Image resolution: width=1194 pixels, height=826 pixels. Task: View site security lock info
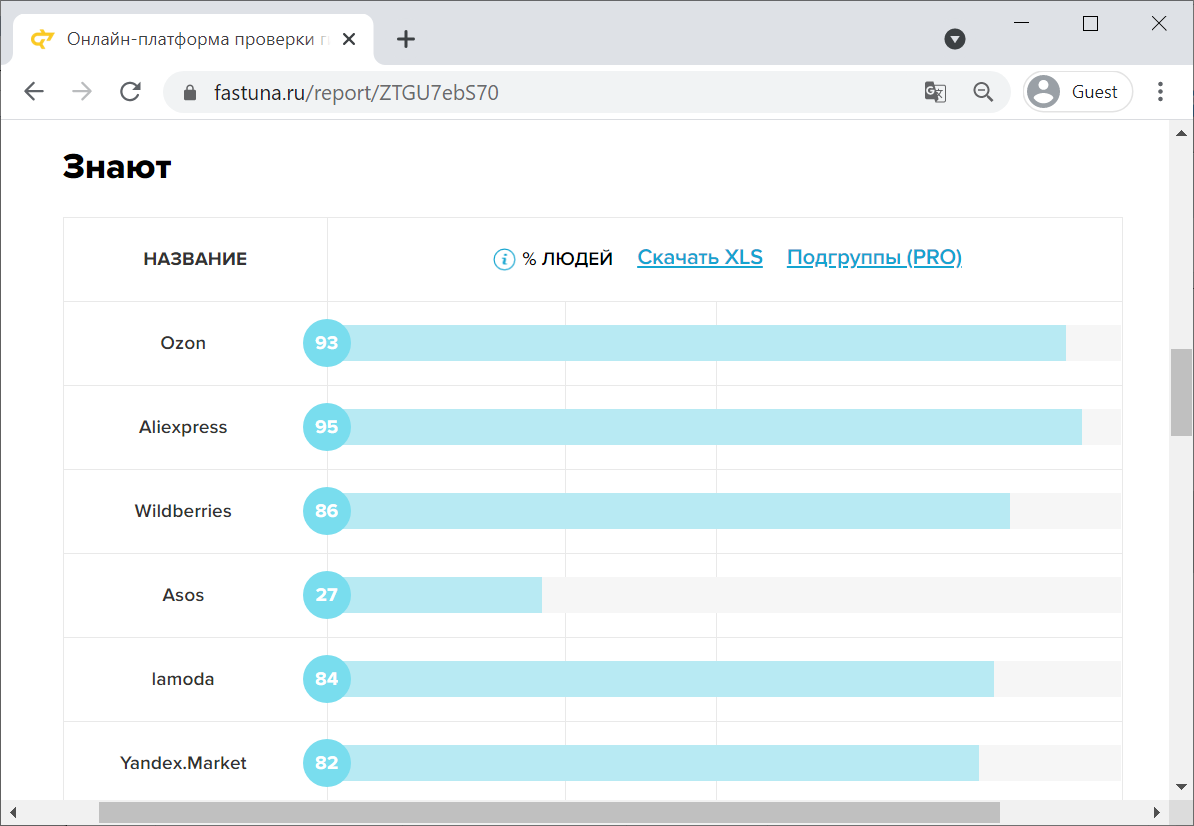tap(190, 93)
